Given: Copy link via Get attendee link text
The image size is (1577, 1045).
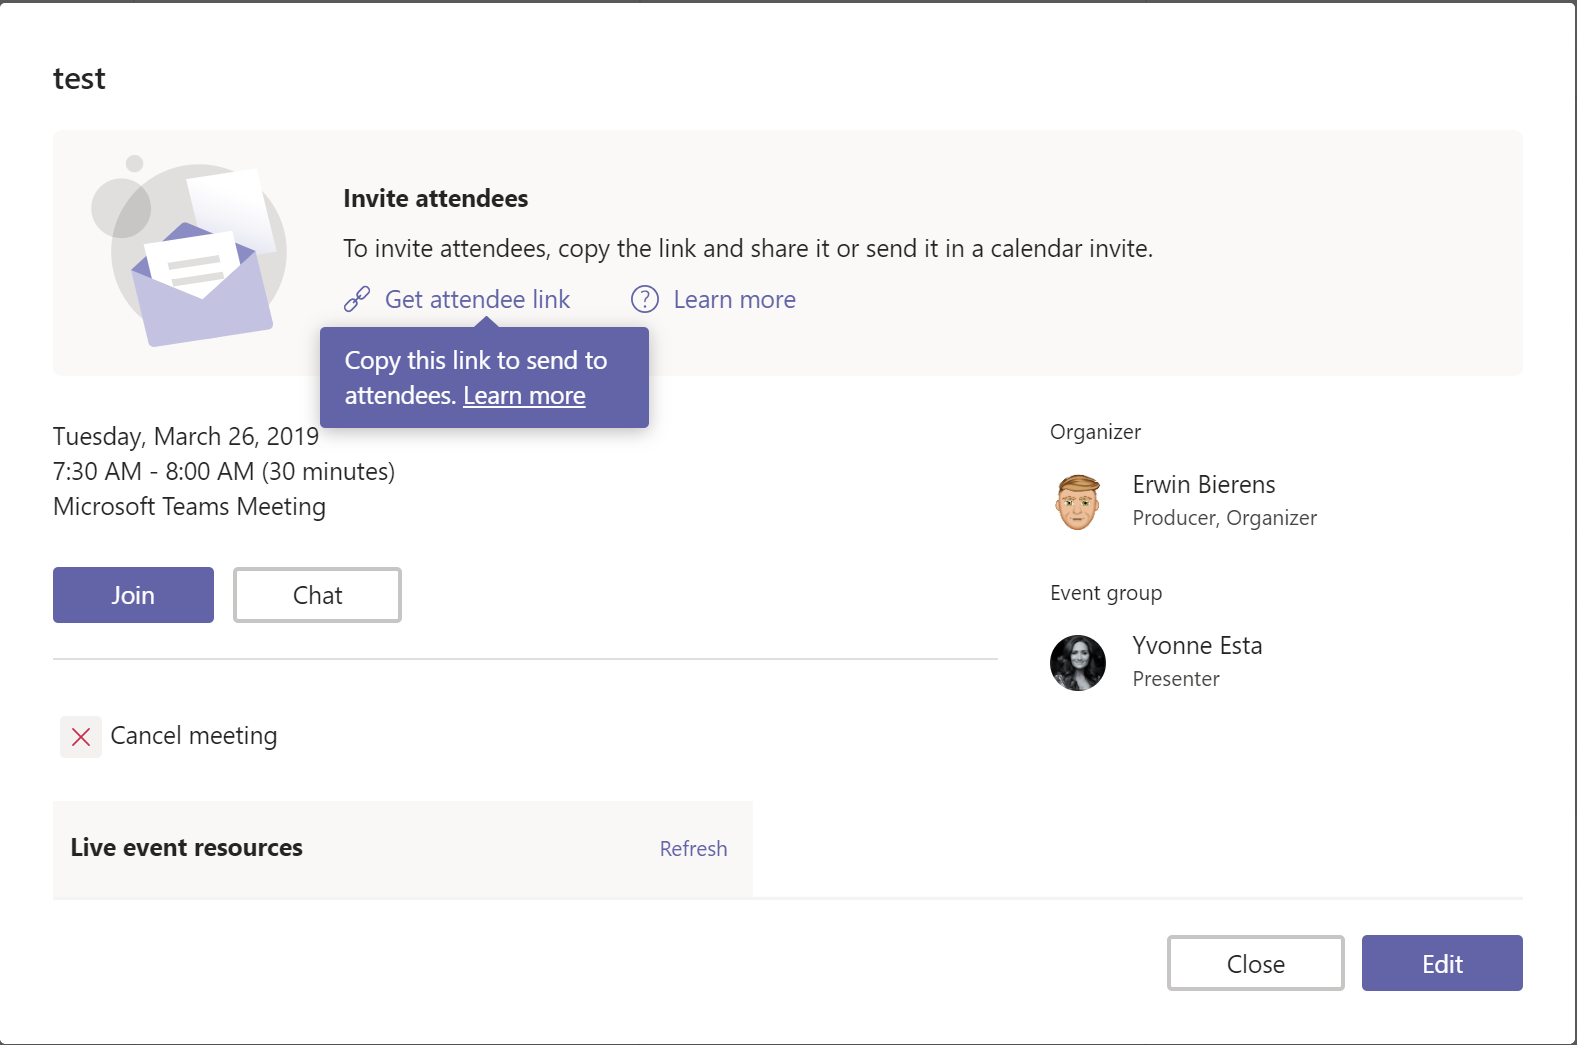Looking at the screenshot, I should pos(477,300).
